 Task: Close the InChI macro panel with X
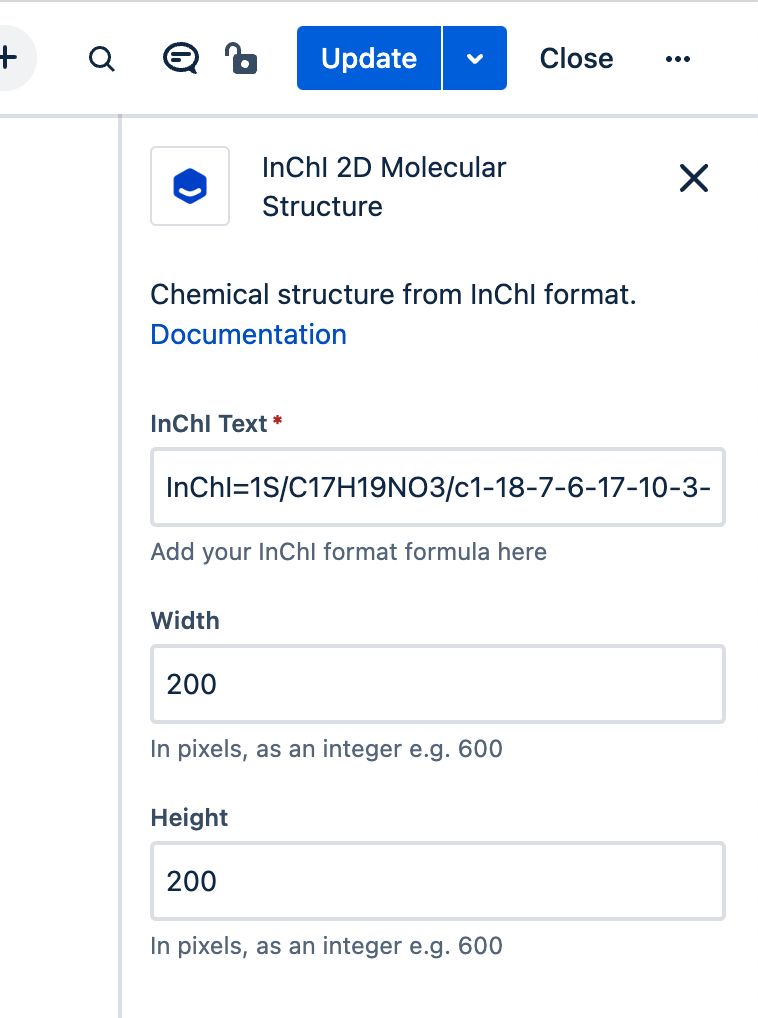point(693,179)
